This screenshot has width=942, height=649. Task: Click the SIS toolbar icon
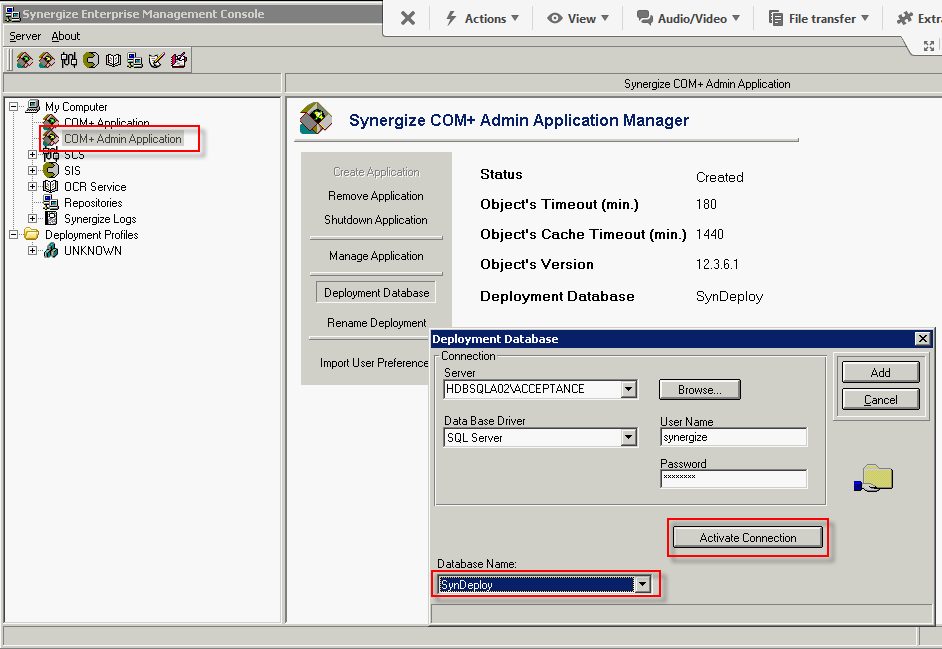91,60
